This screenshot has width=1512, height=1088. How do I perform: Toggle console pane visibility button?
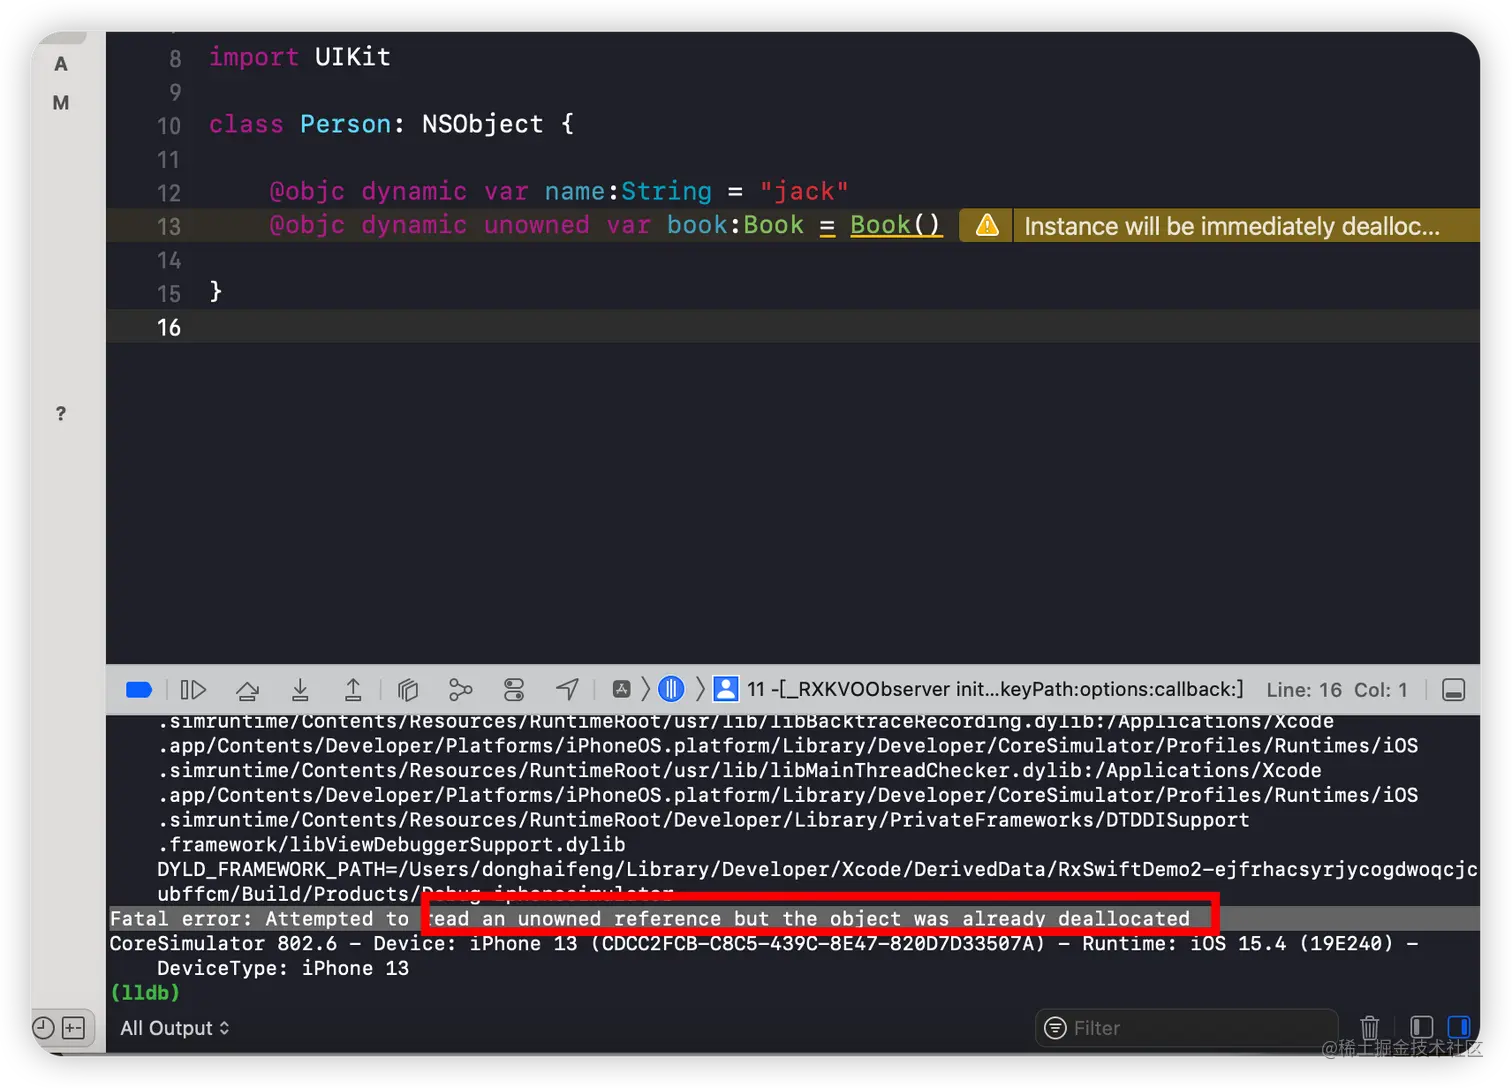pyautogui.click(x=1459, y=1027)
